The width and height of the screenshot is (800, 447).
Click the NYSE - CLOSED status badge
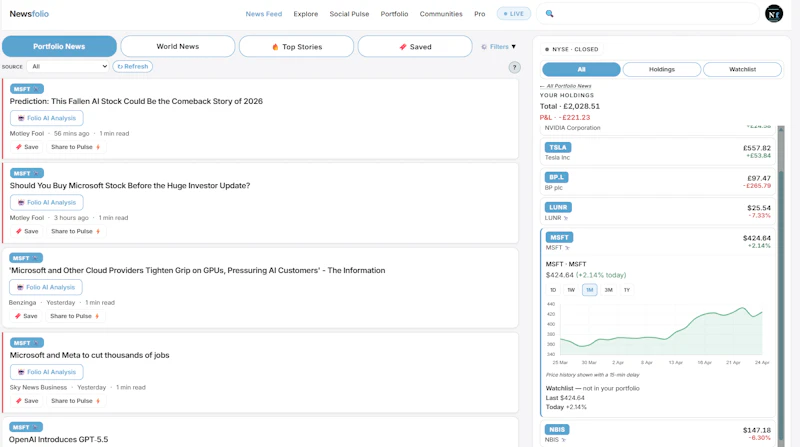(571, 49)
